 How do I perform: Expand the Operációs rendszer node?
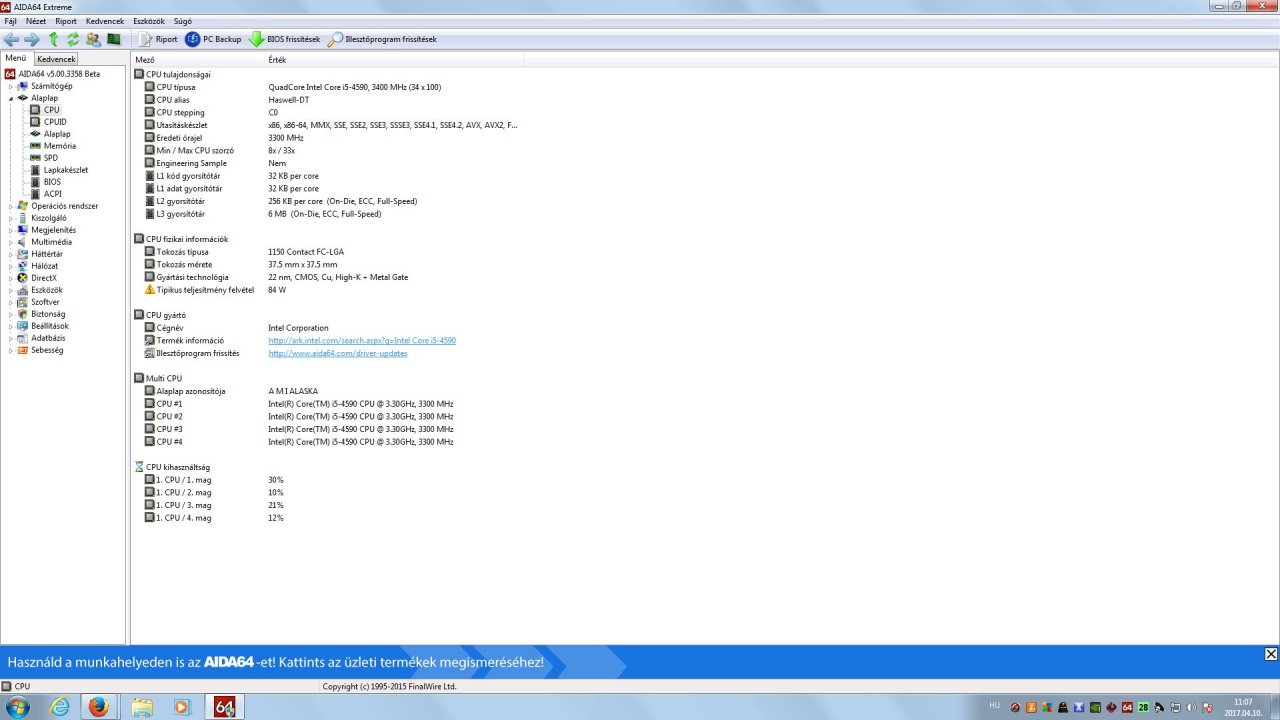(11, 206)
